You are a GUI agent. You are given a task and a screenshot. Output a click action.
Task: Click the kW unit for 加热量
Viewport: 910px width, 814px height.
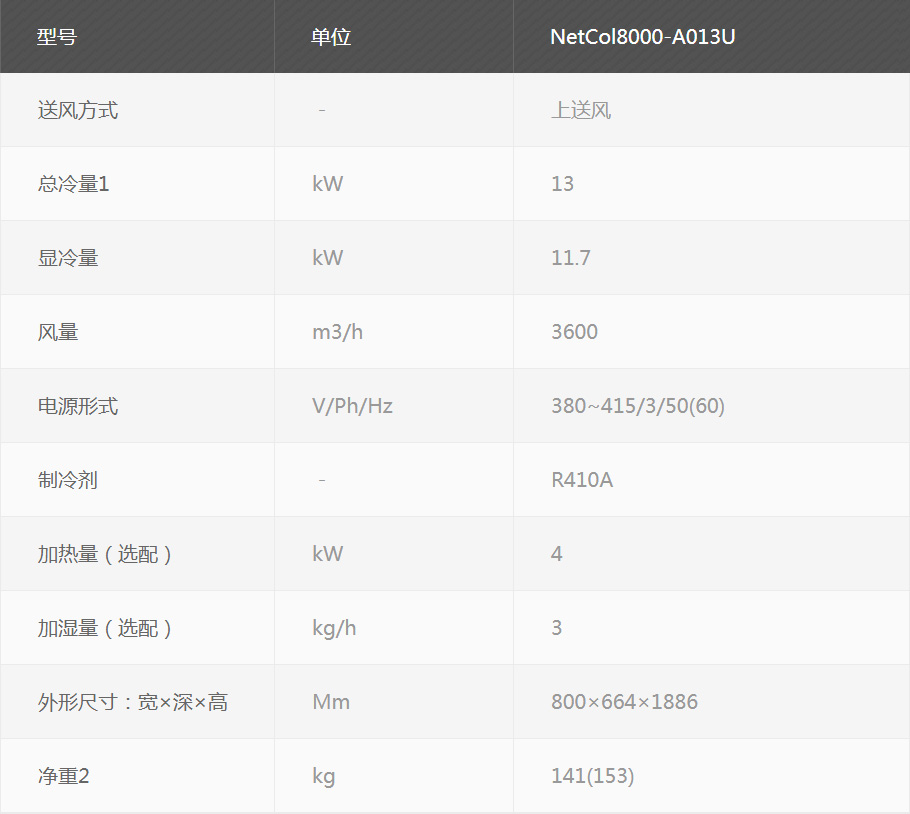[327, 553]
